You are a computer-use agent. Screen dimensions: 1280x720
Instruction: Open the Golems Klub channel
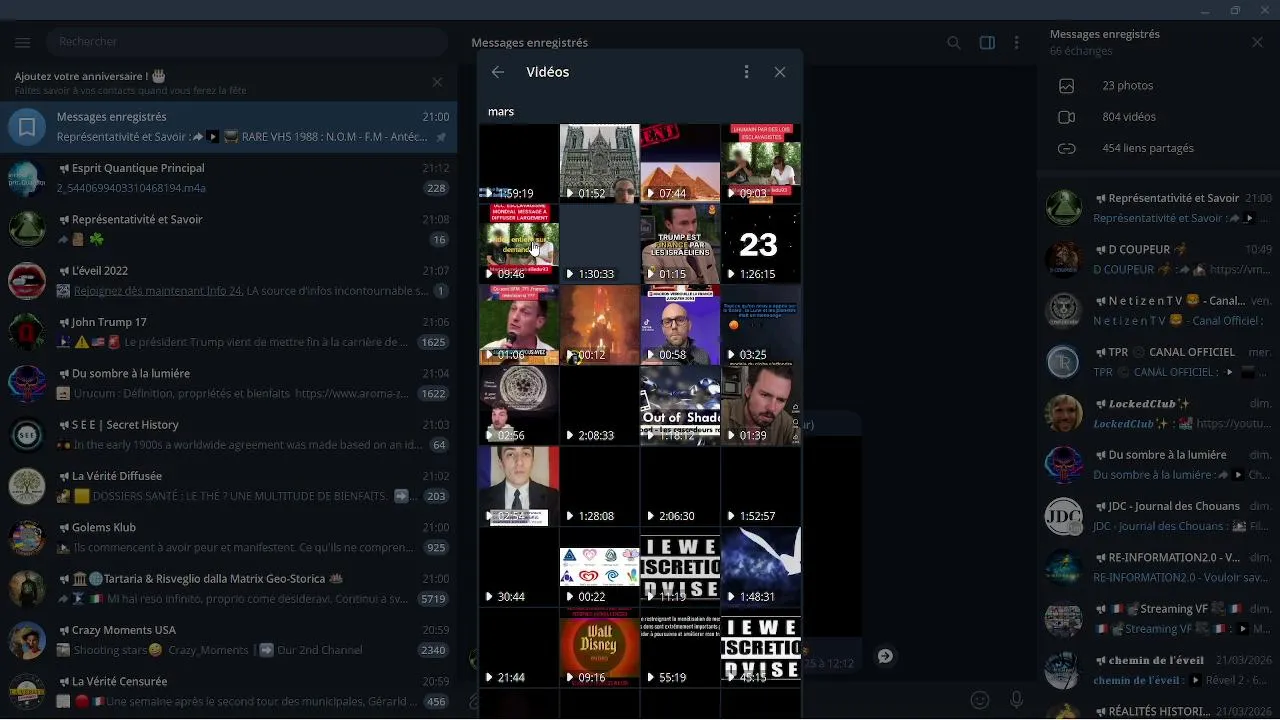tap(228, 537)
